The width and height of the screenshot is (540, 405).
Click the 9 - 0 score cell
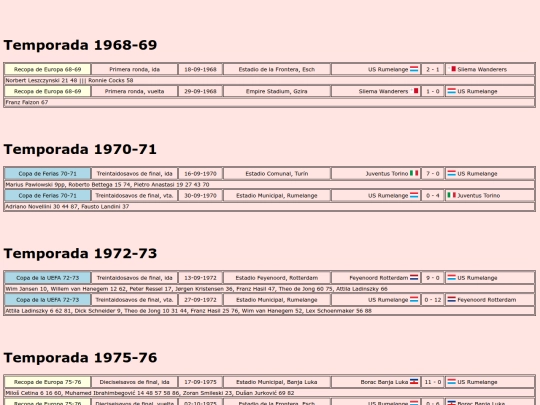(433, 278)
